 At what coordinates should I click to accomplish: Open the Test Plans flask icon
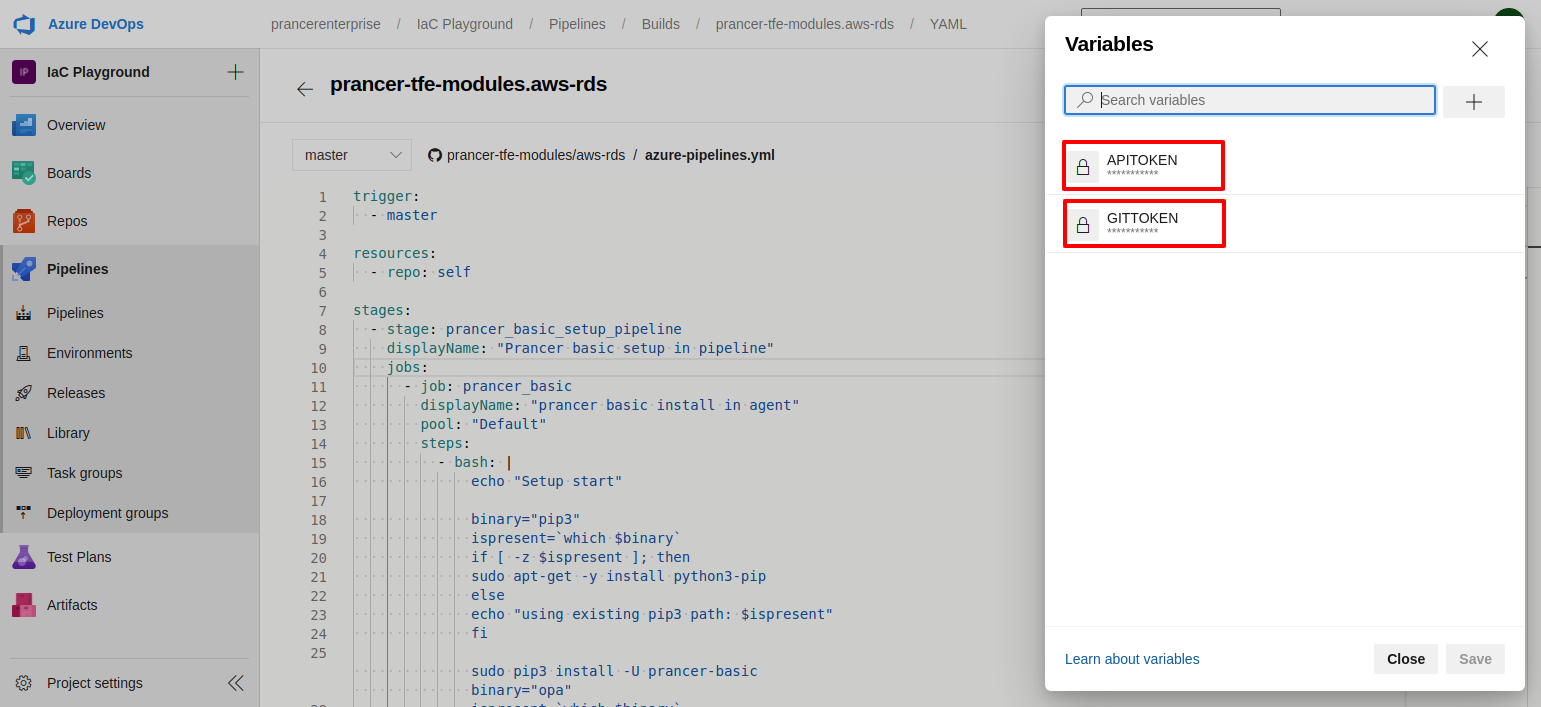24,557
